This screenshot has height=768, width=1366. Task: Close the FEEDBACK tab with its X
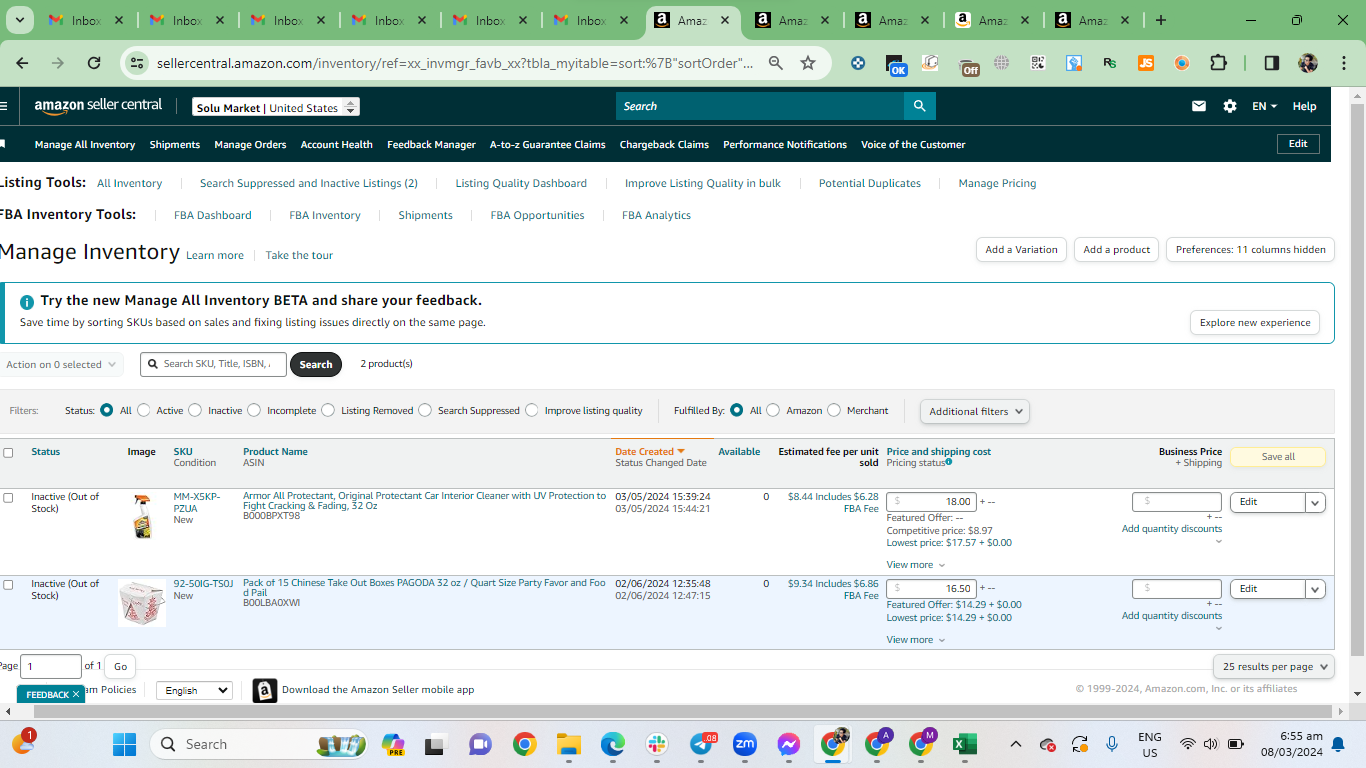76,694
